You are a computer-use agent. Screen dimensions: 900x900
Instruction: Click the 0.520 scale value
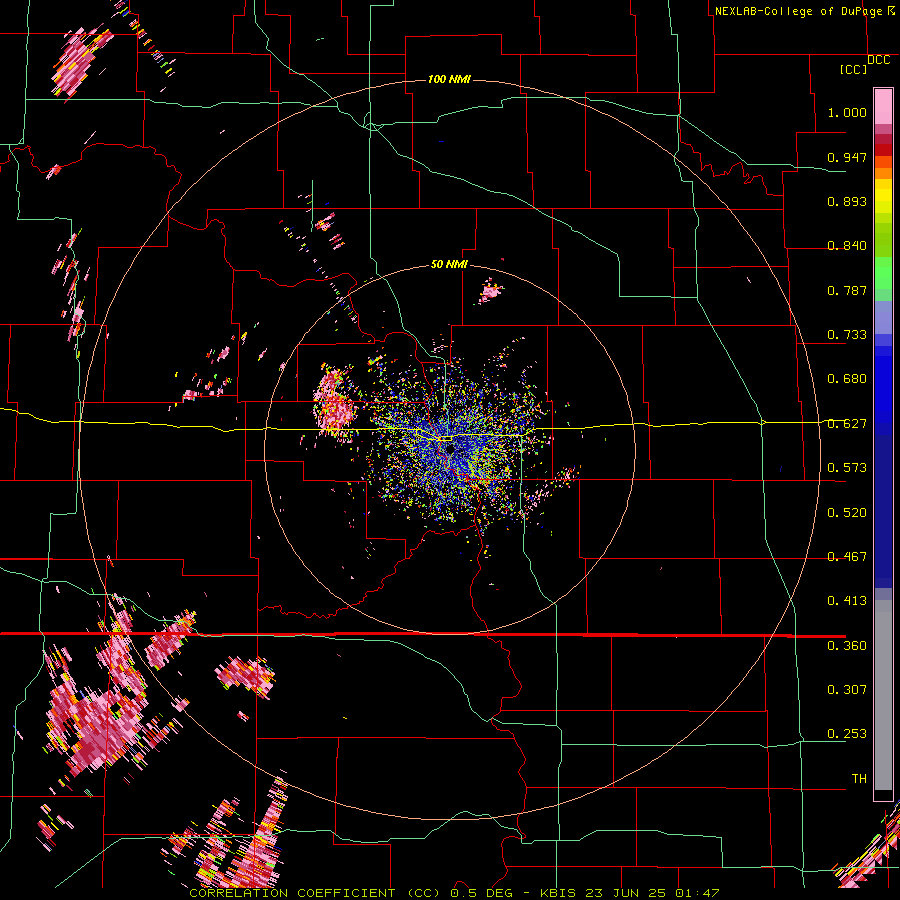point(847,512)
